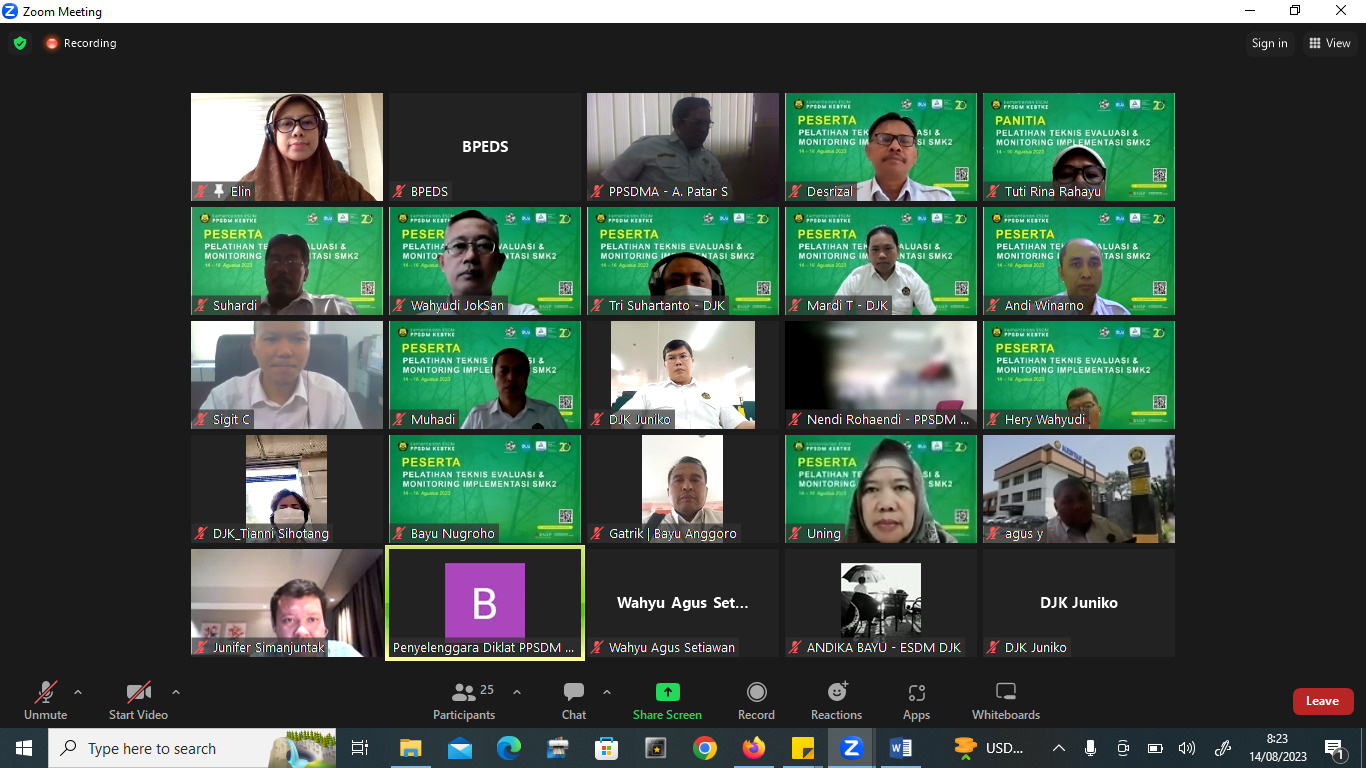Open the Mail app on the taskbar
Image resolution: width=1366 pixels, height=768 pixels.
click(x=460, y=748)
